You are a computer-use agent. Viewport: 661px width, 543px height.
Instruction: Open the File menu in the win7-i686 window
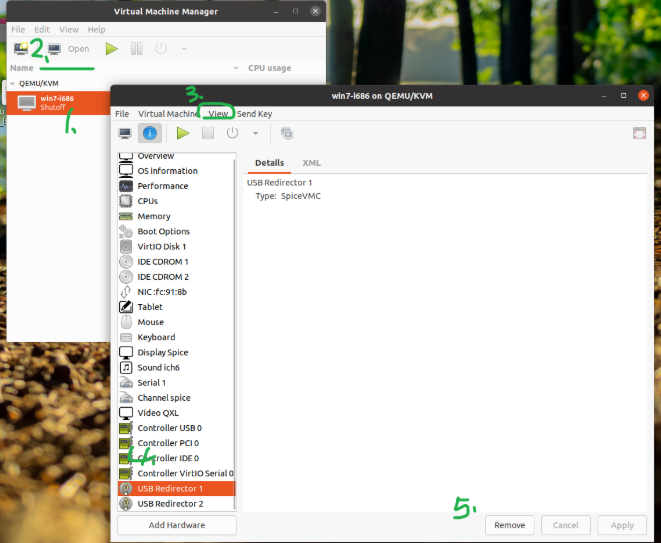122,114
